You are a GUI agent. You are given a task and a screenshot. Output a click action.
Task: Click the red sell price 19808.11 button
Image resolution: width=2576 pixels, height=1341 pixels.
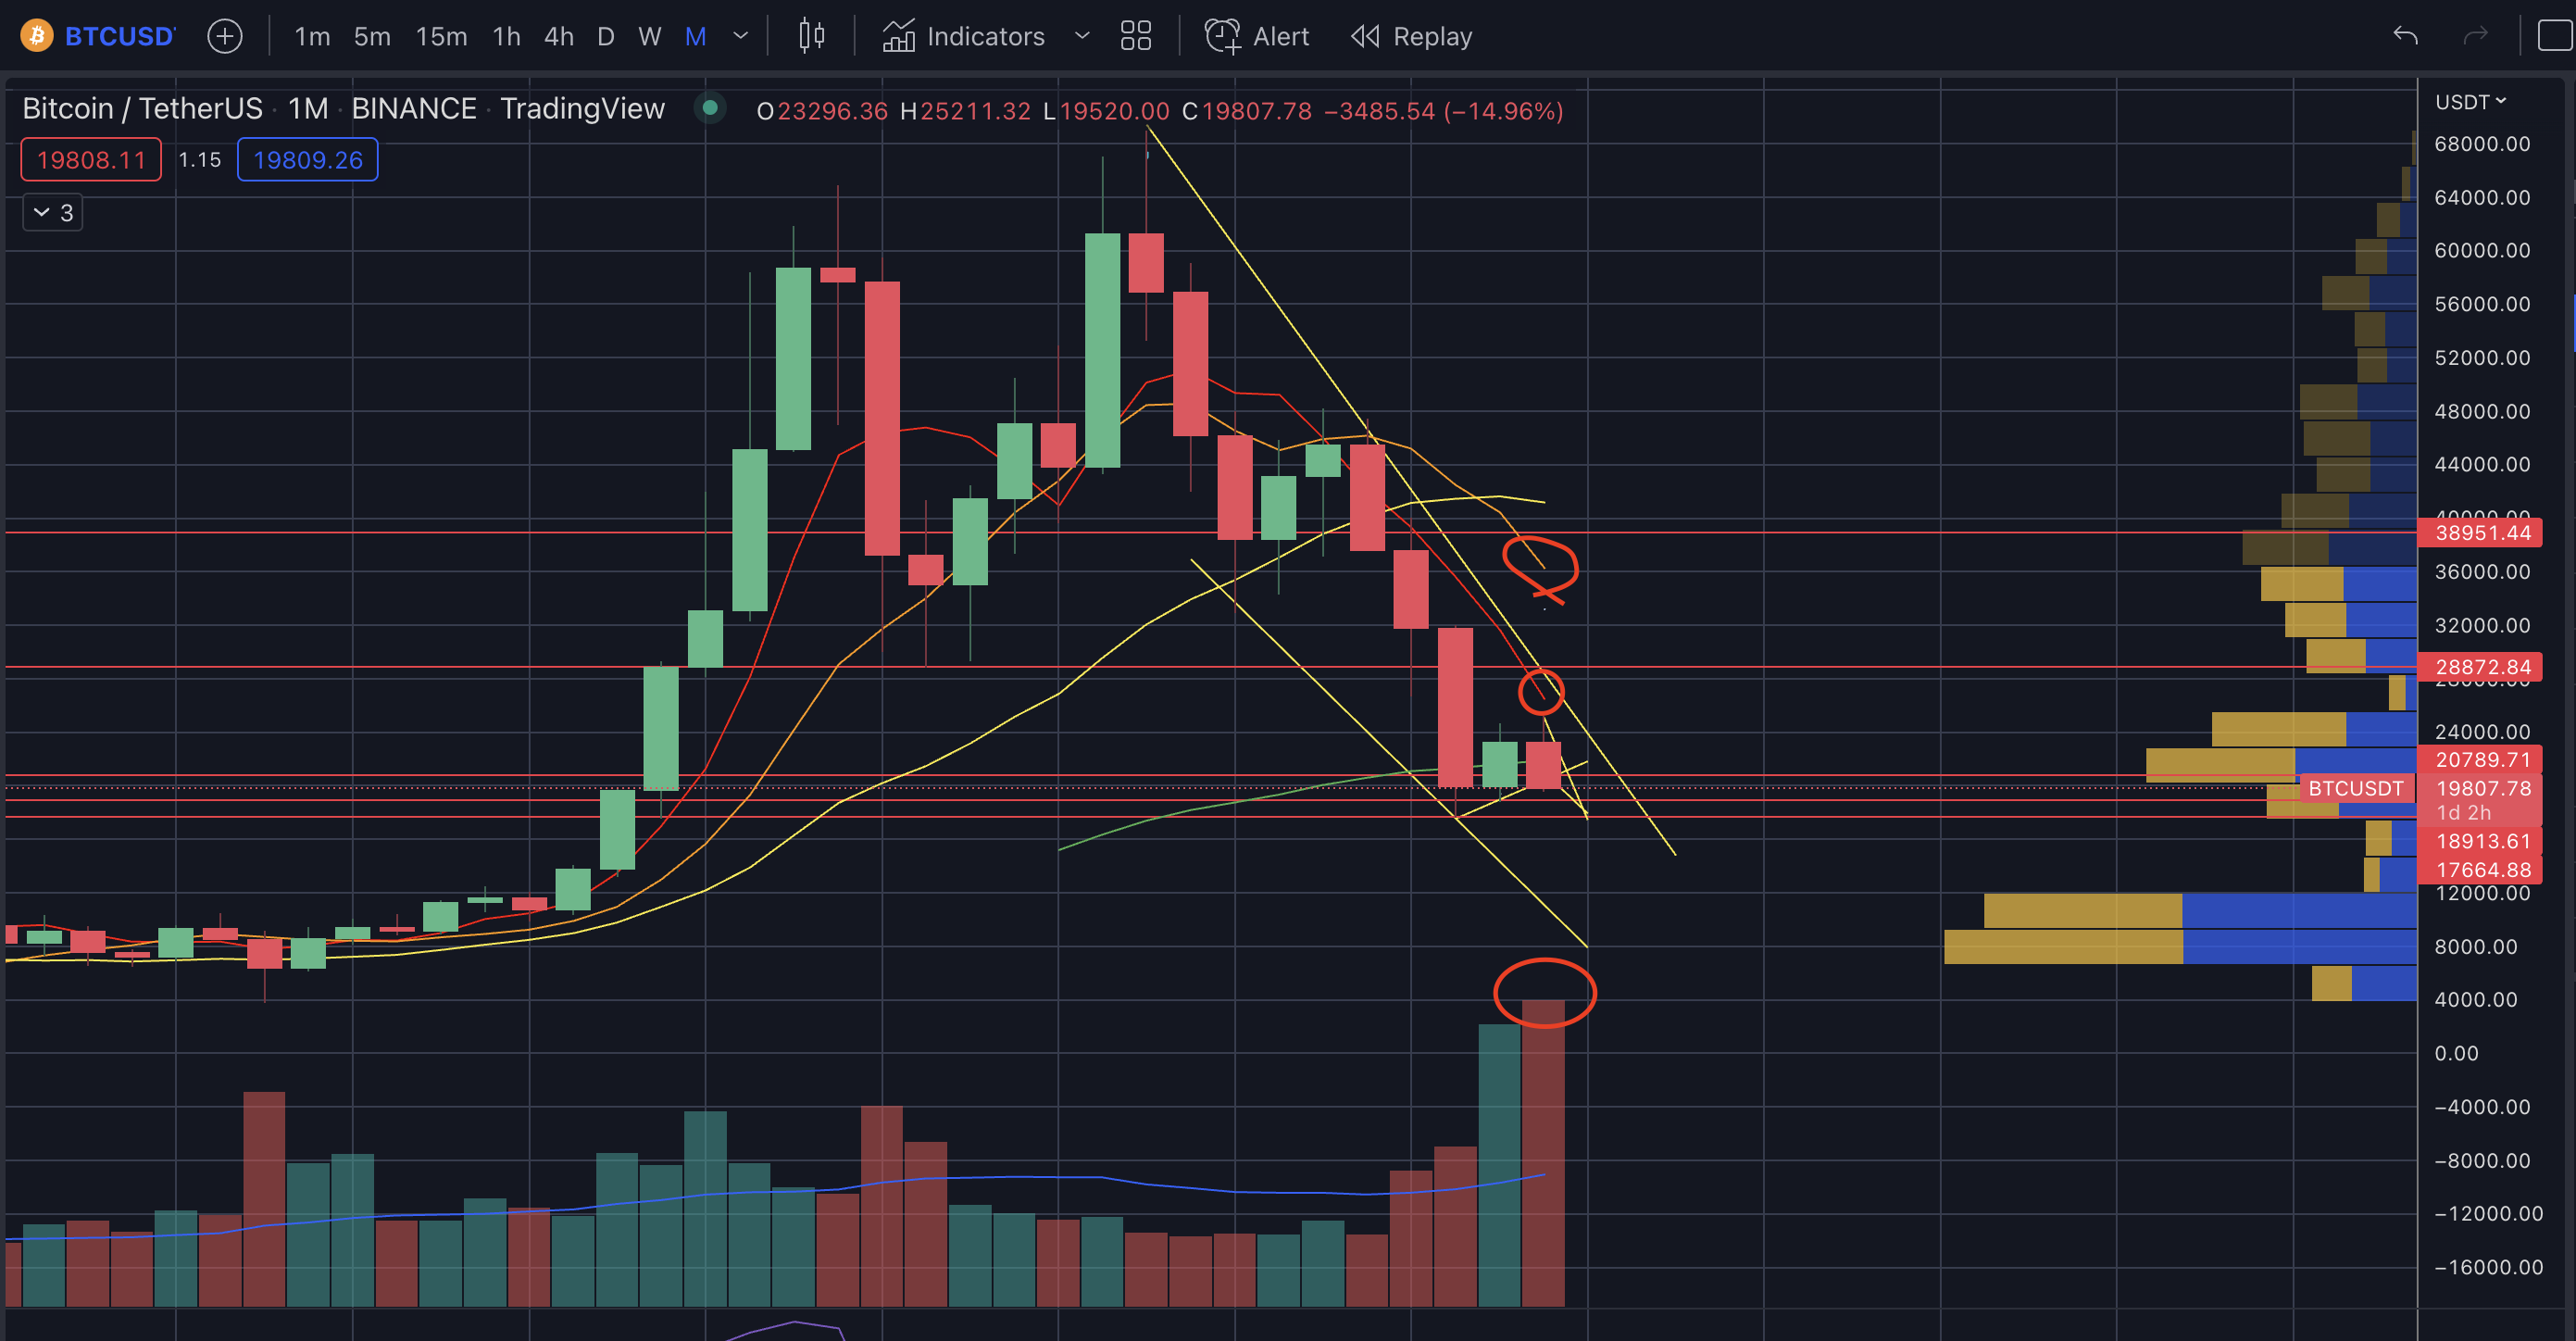click(x=91, y=160)
